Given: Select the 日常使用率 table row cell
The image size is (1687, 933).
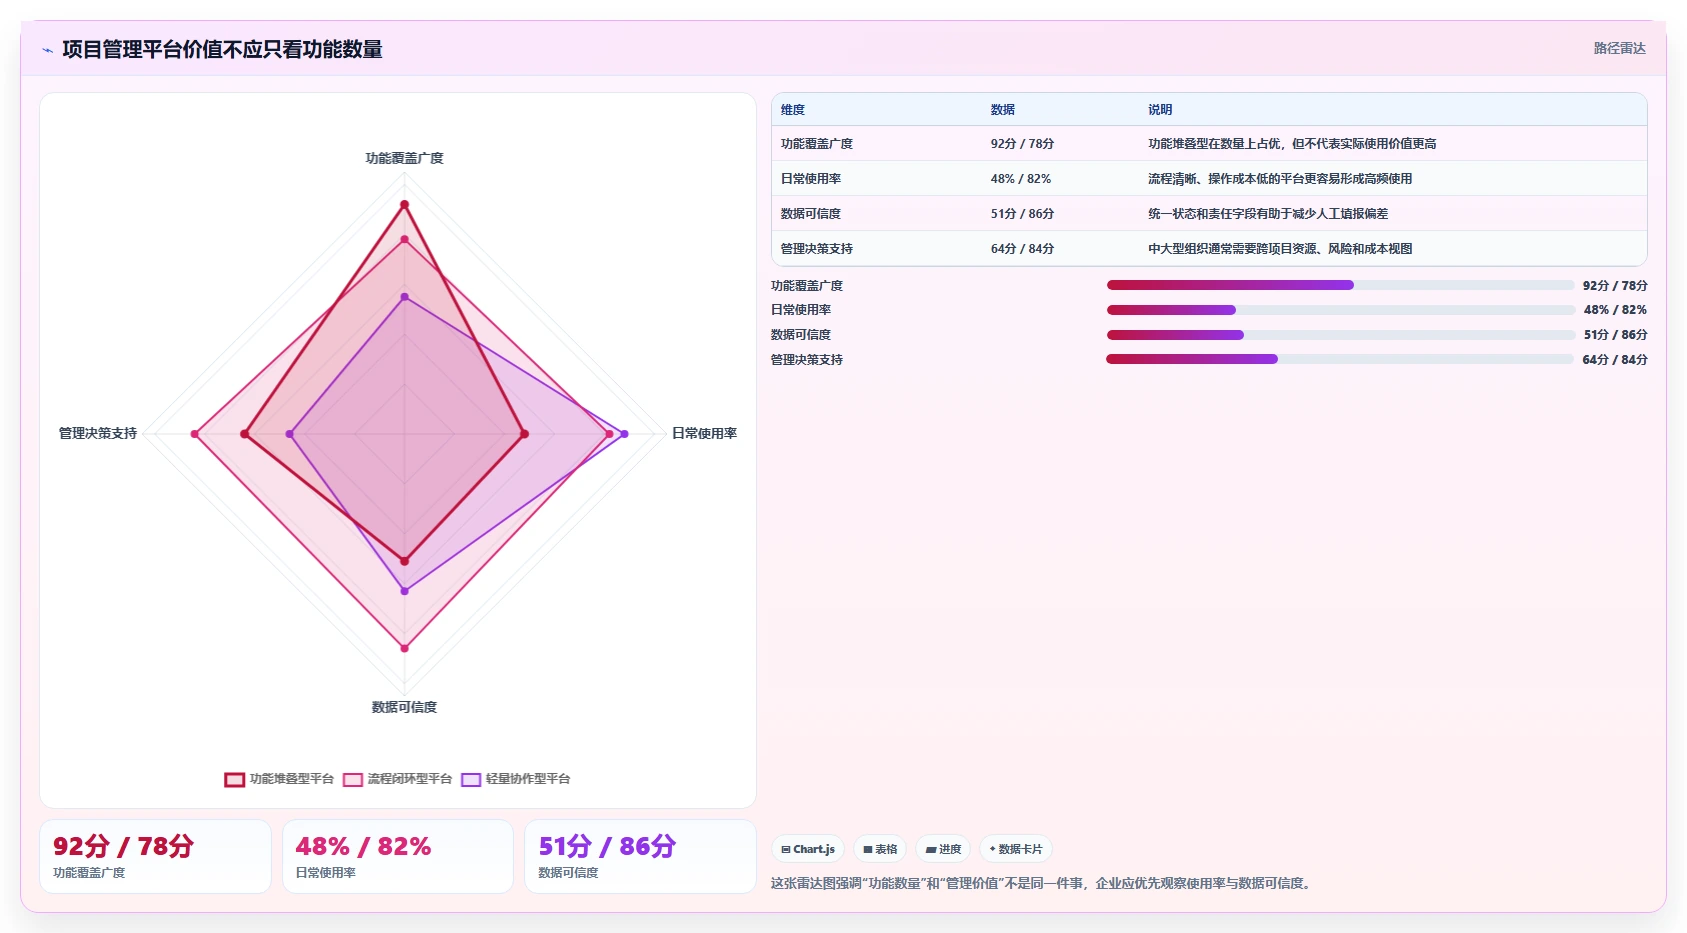Looking at the screenshot, I should 811,179.
